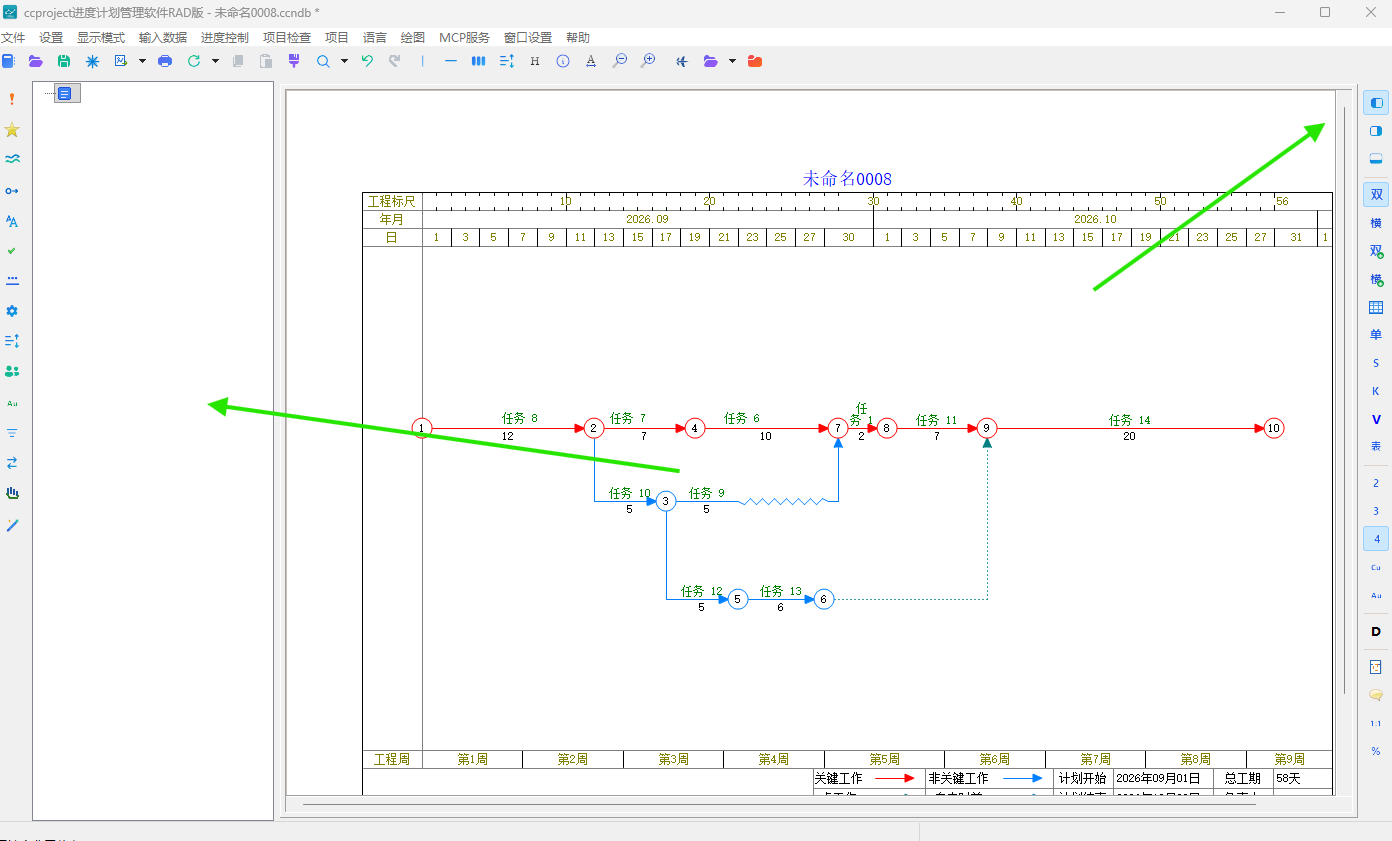
Task: Click the zoom out magnifier icon
Action: coord(620,61)
